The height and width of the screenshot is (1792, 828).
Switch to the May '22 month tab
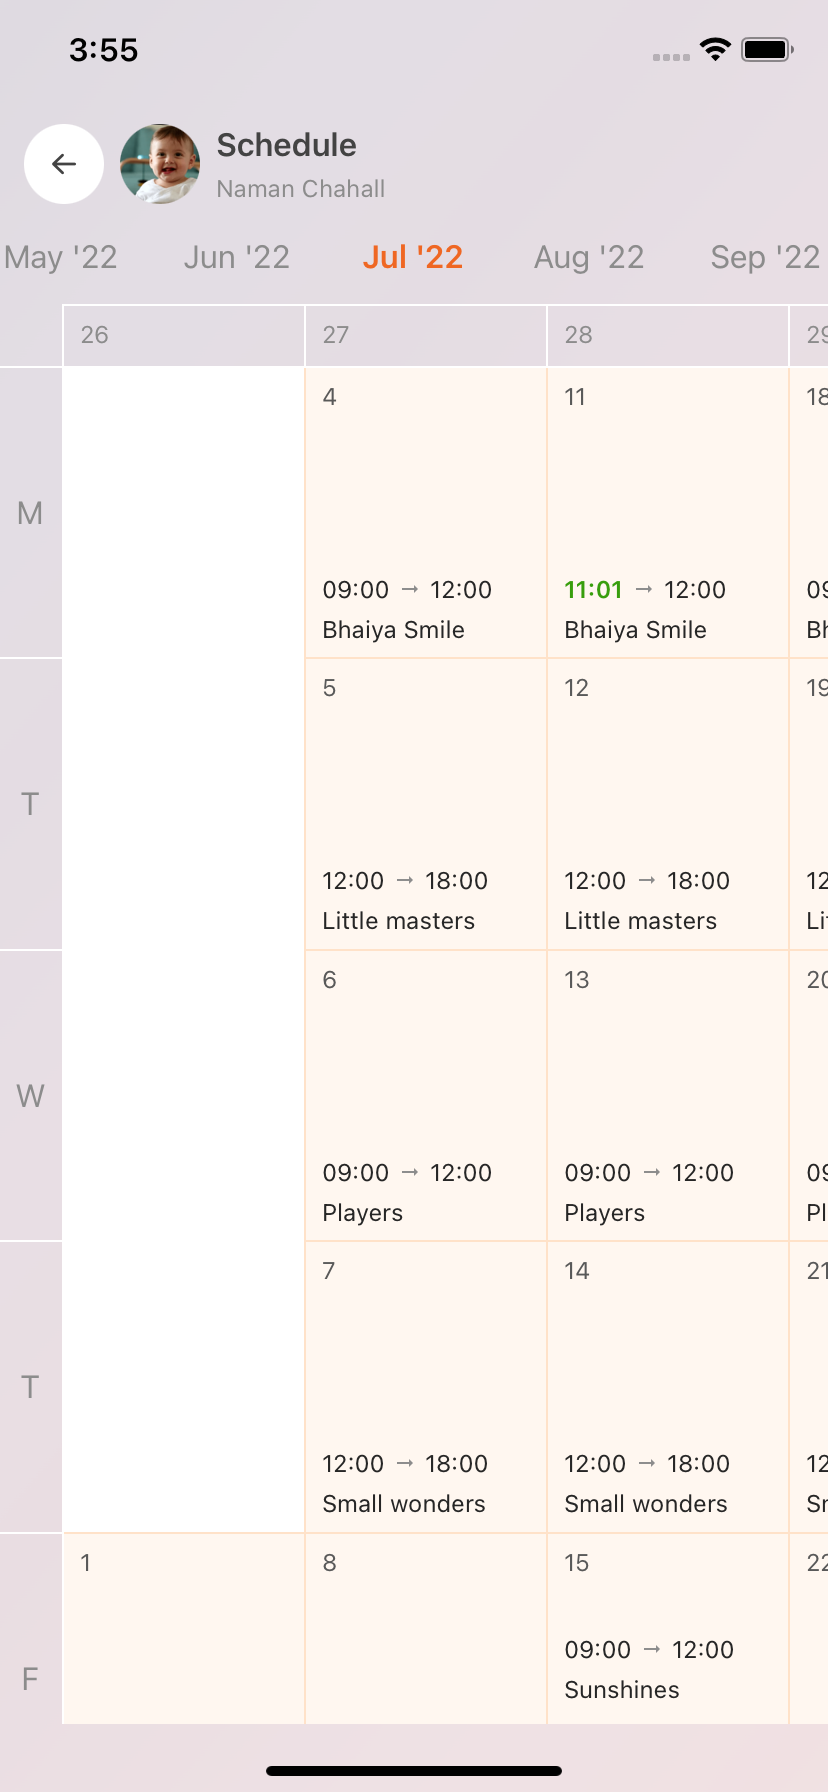[x=61, y=257]
